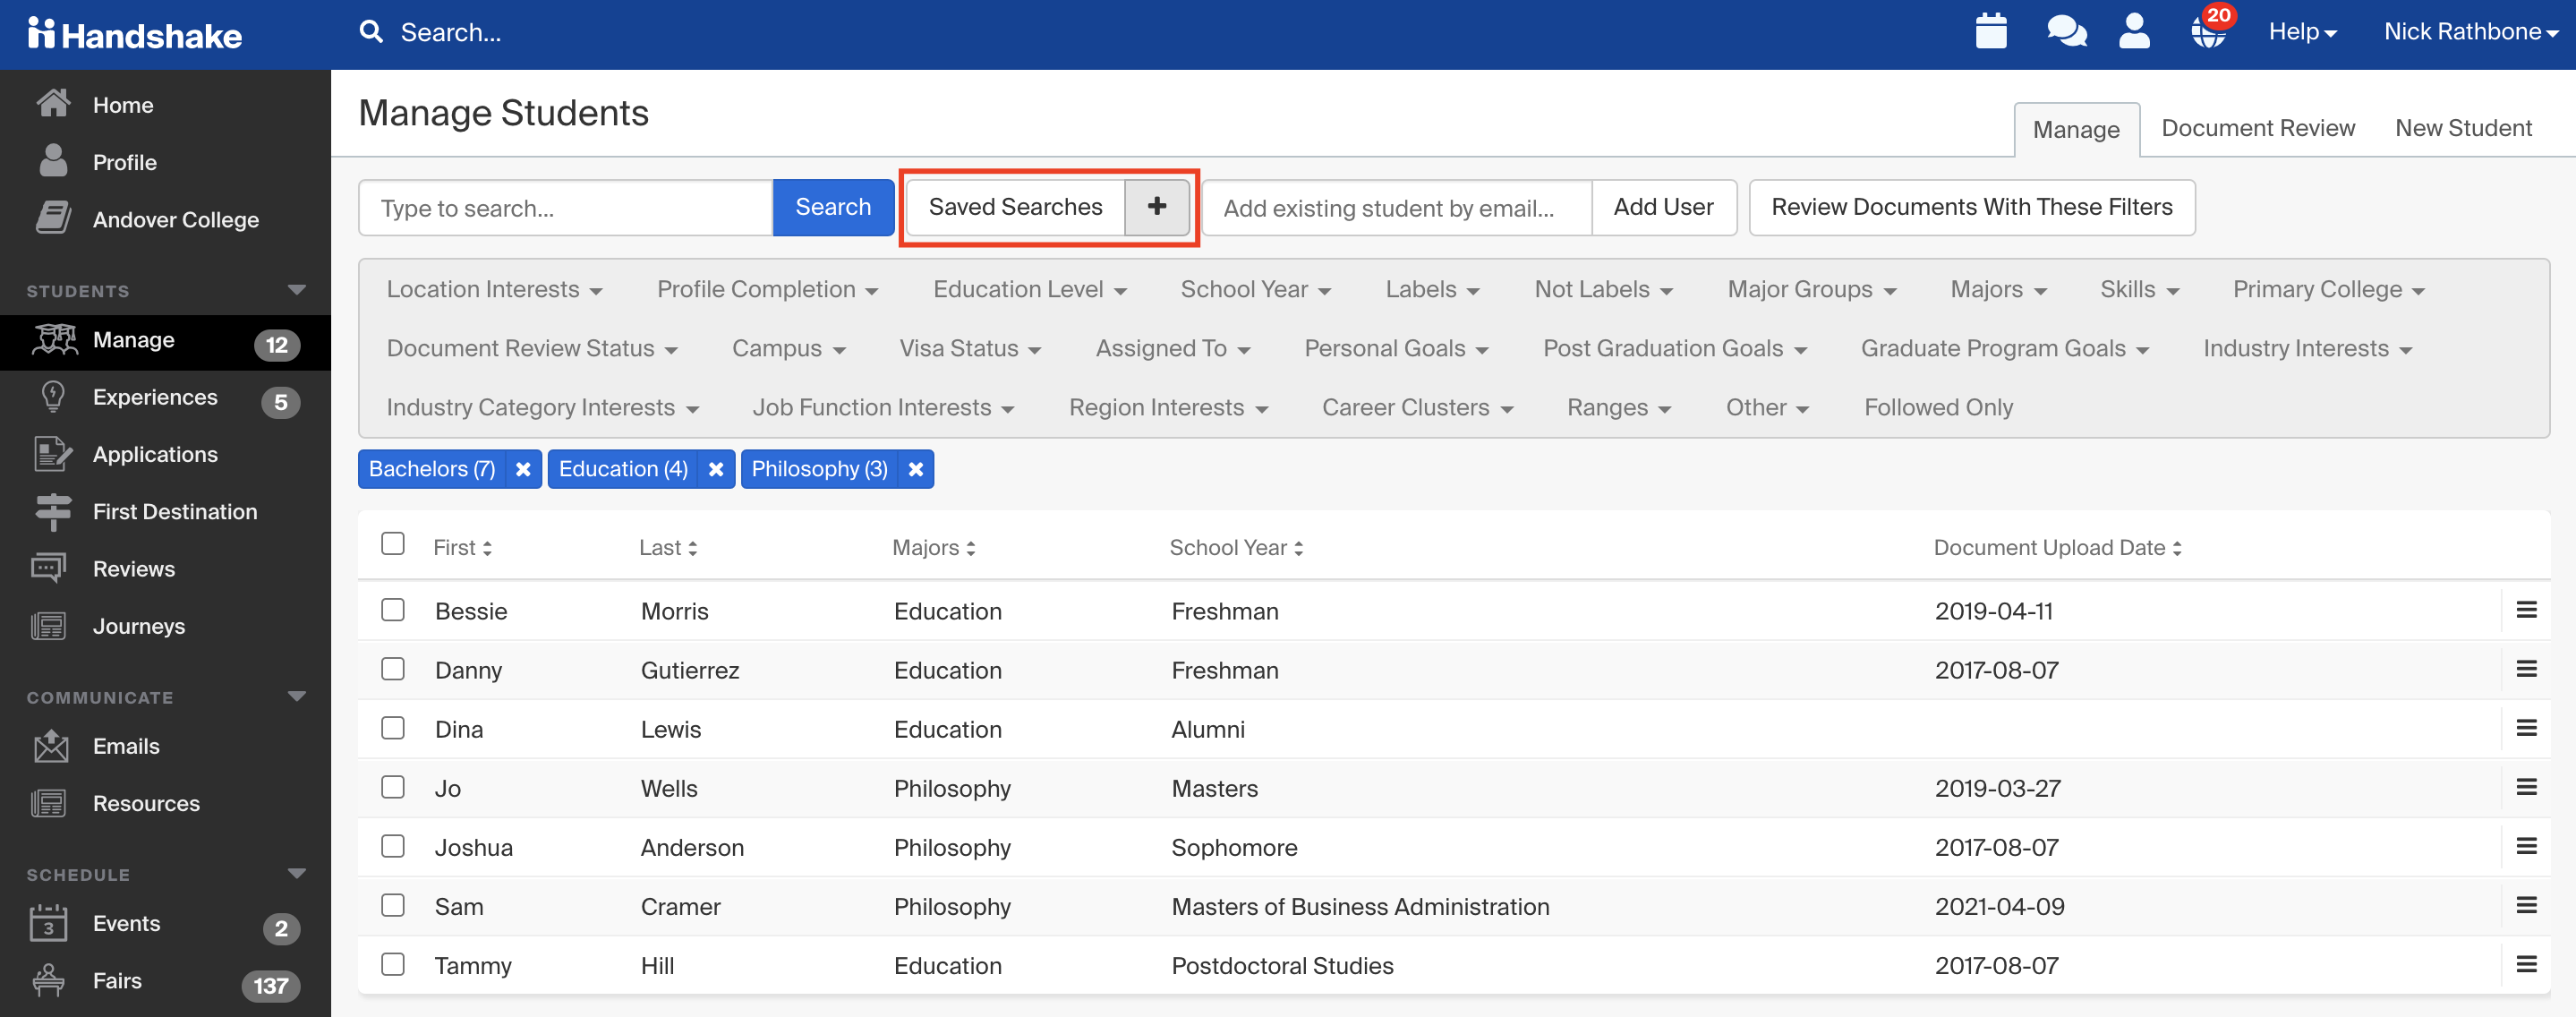2576x1017 pixels.
Task: Remove the Philosophy (3) filter chip
Action: [915, 469]
